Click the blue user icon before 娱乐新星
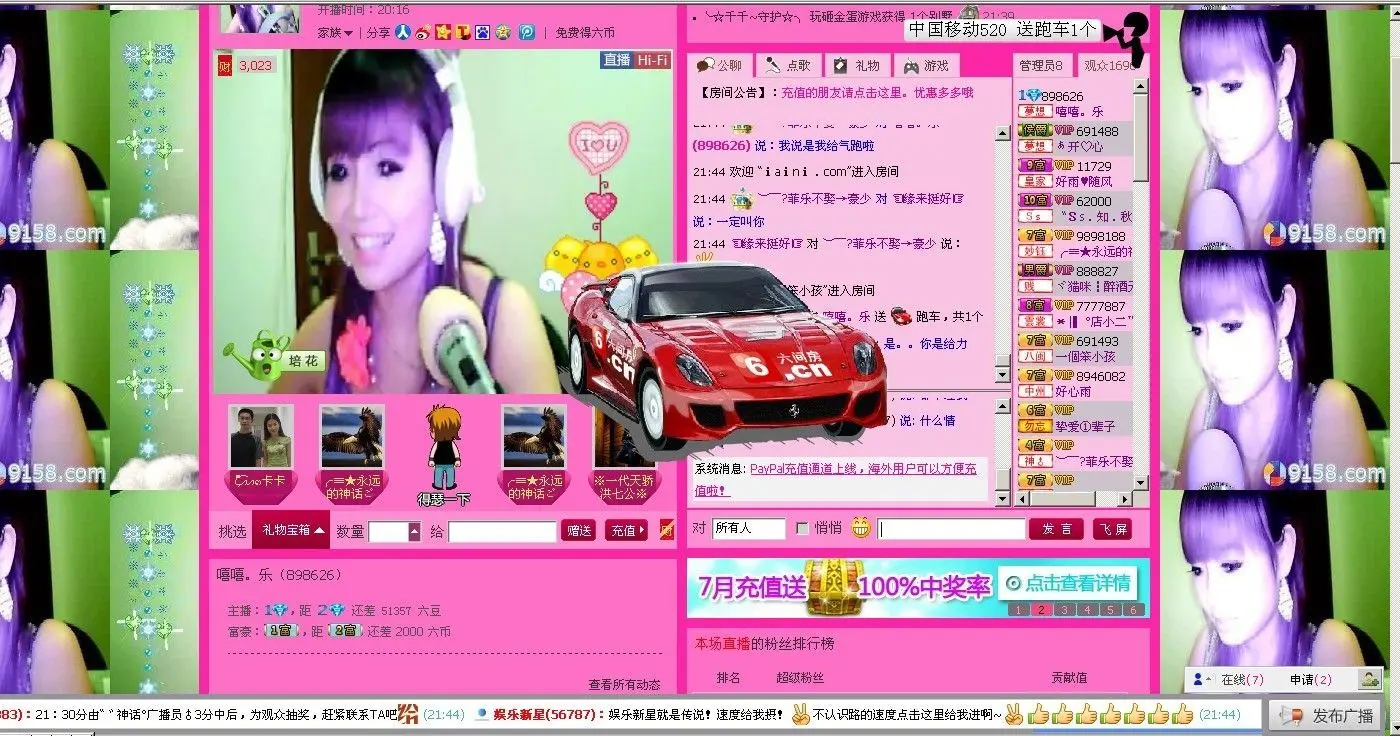Image resolution: width=1400 pixels, height=736 pixels. pyautogui.click(x=482, y=715)
